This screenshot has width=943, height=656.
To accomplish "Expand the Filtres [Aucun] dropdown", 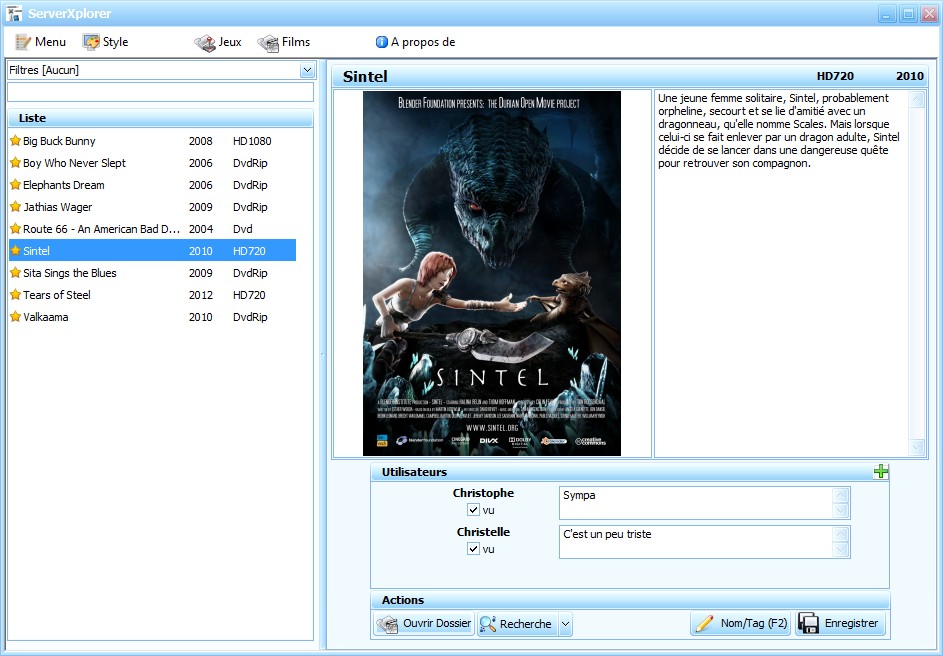I will (x=307, y=70).
